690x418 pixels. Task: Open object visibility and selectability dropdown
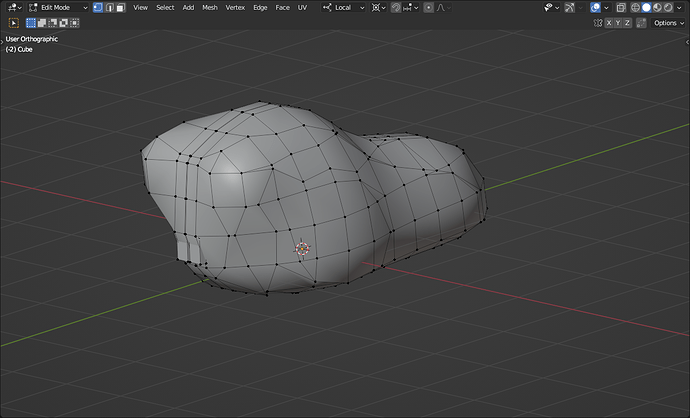pyautogui.click(x=551, y=7)
